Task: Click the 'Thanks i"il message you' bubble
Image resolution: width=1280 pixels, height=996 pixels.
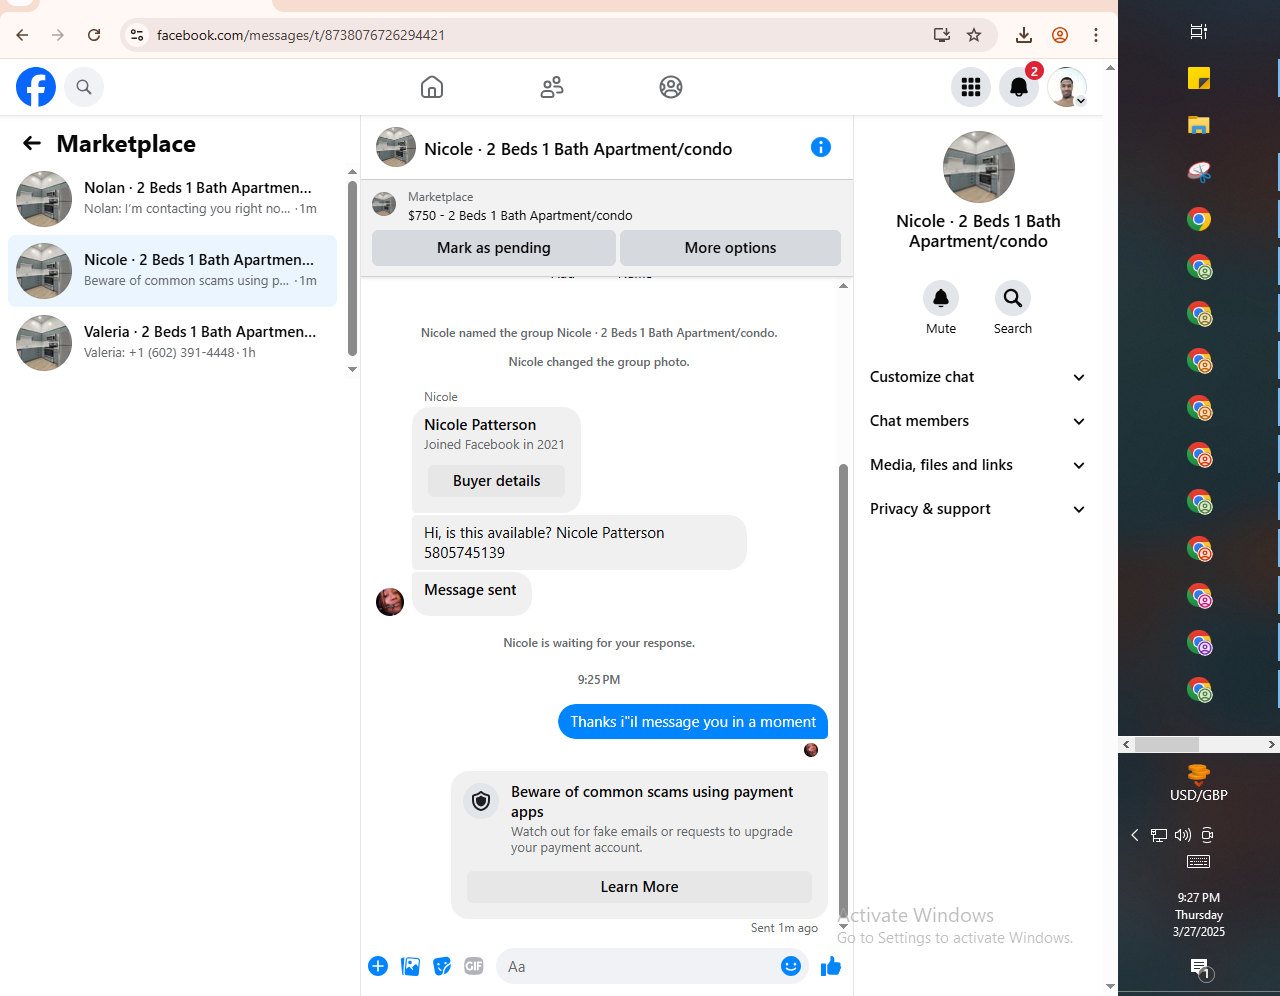Action: click(x=693, y=722)
